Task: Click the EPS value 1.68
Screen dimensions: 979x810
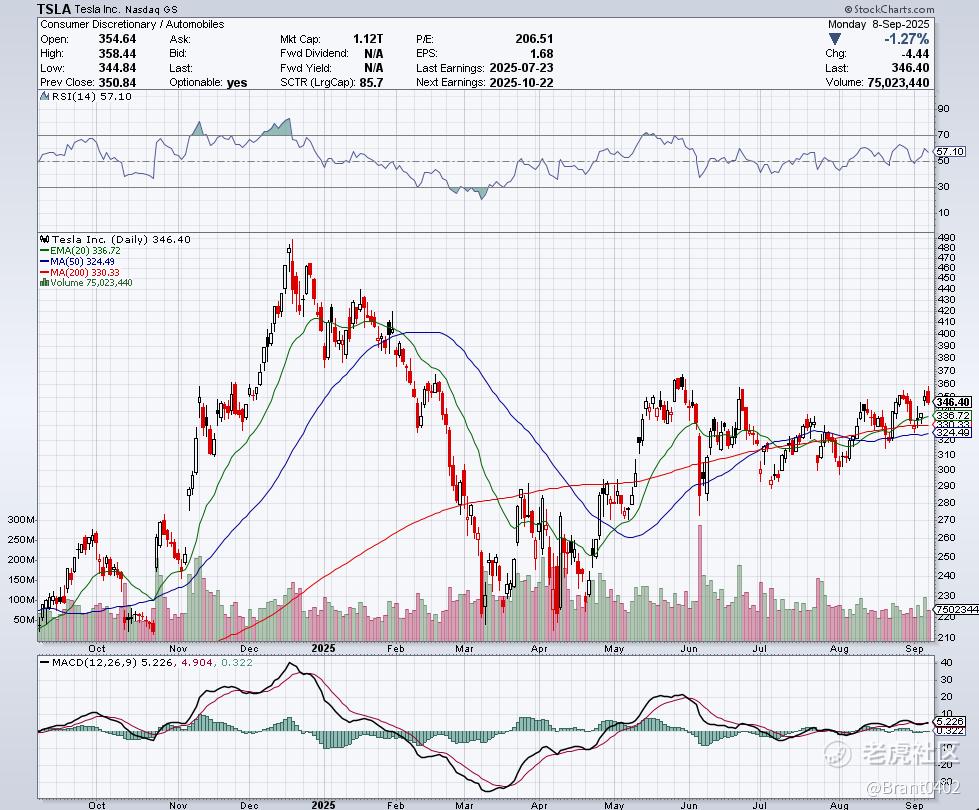Action: [542, 53]
